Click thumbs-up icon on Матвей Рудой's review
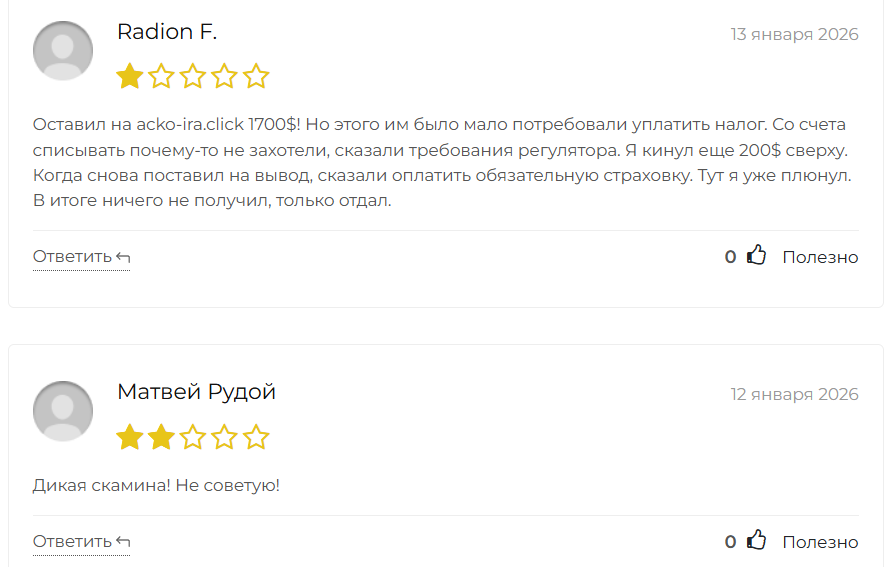 tap(757, 541)
